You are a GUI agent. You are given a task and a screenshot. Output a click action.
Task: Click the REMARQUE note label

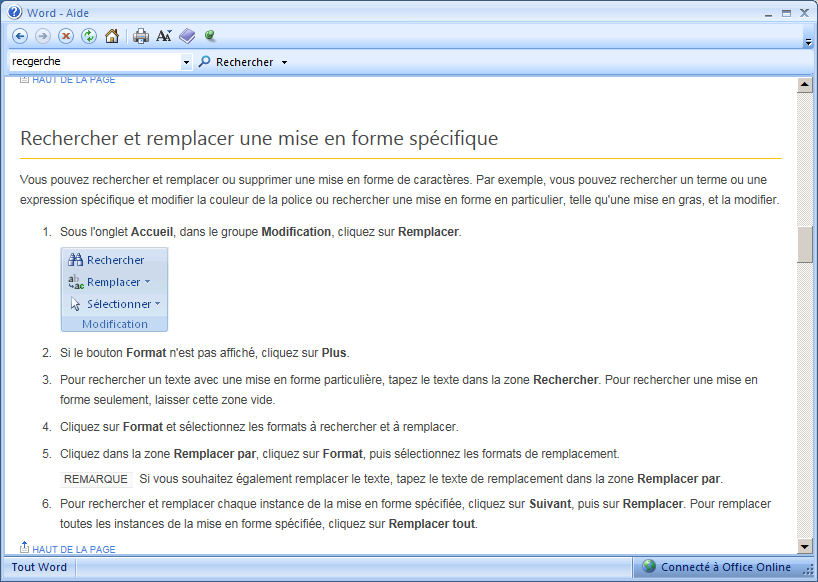[x=96, y=479]
